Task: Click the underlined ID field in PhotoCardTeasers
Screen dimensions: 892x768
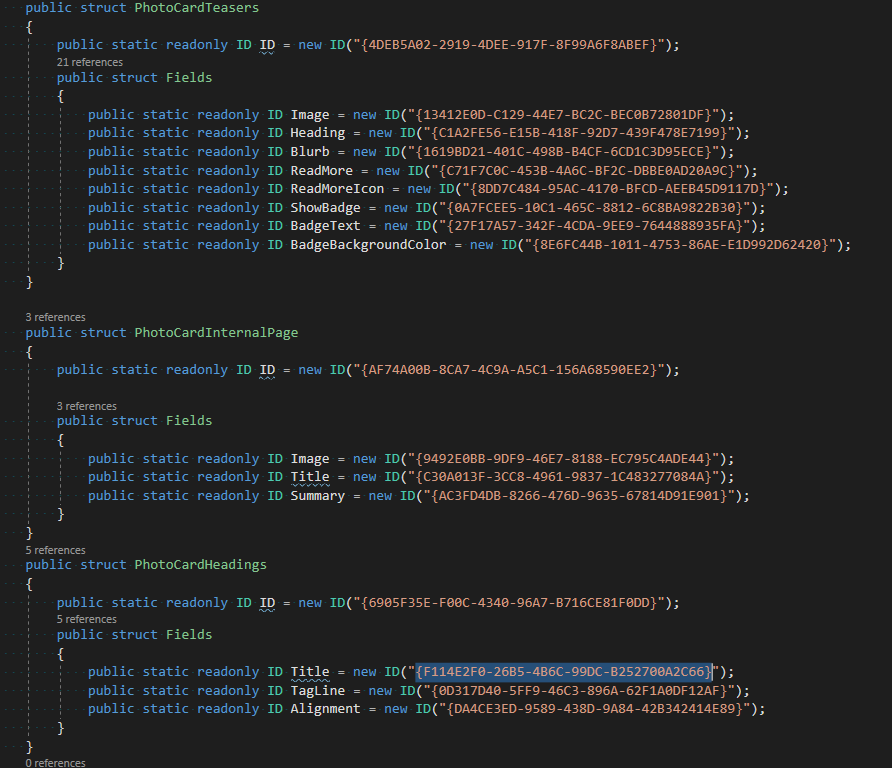Action: [268, 44]
